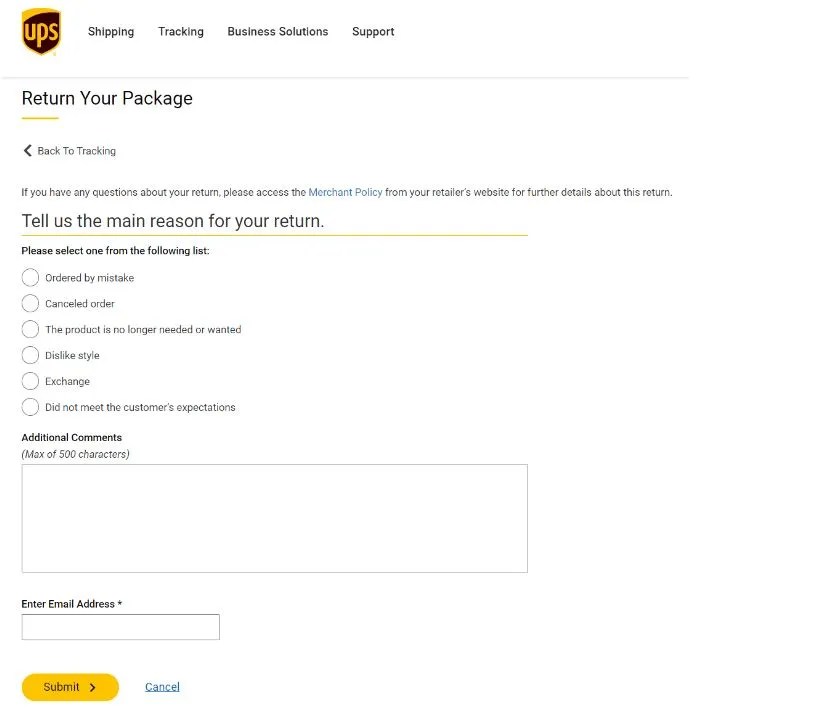The height and width of the screenshot is (714, 833).
Task: Choose 'Canceled order' as the return reason
Action: (30, 304)
